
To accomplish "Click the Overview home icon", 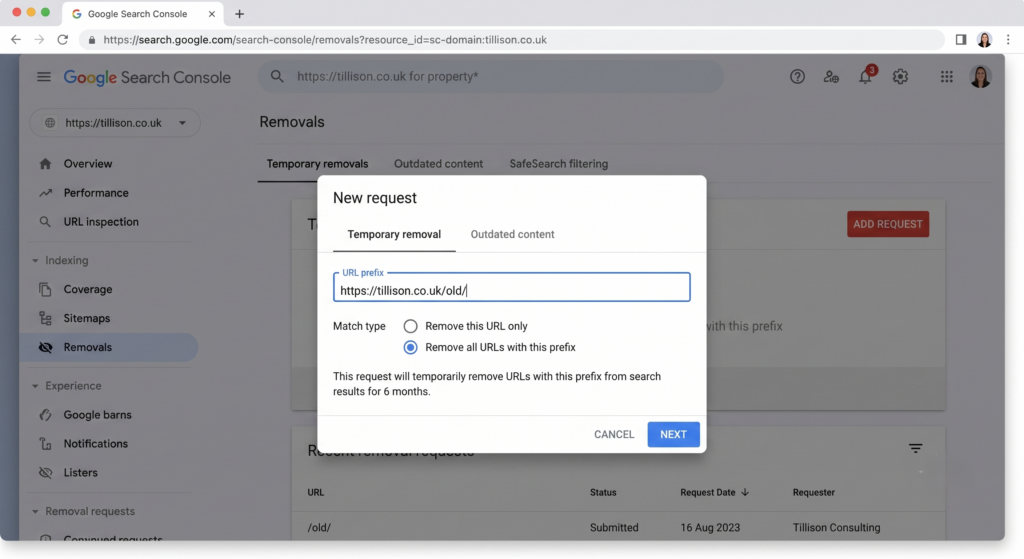I will pos(45,164).
